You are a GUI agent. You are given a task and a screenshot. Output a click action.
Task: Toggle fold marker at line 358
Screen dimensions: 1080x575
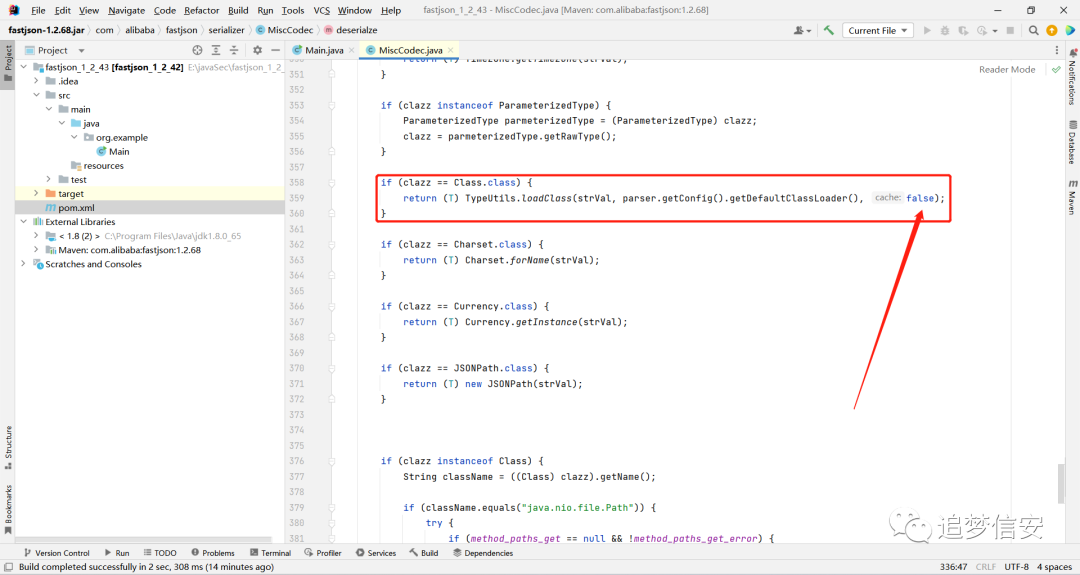click(x=331, y=182)
